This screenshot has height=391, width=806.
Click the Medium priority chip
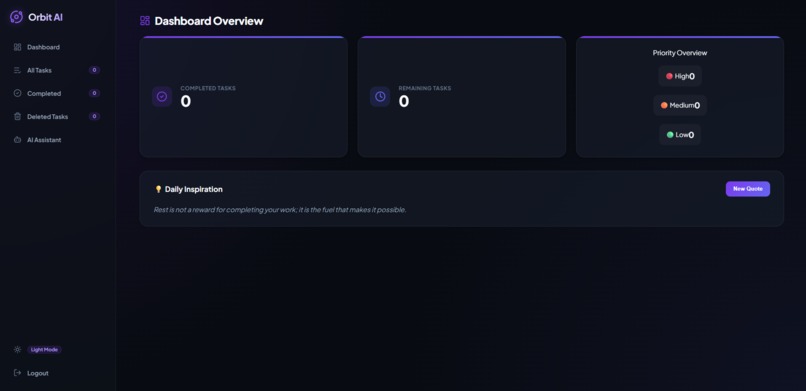point(680,105)
